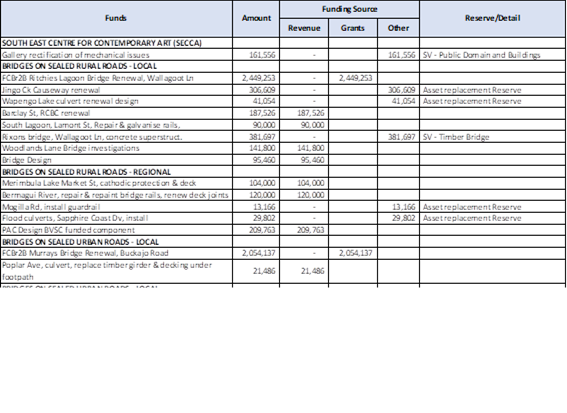Select the SECCA section heading row
This screenshot has width=567, height=413.
tap(284, 43)
